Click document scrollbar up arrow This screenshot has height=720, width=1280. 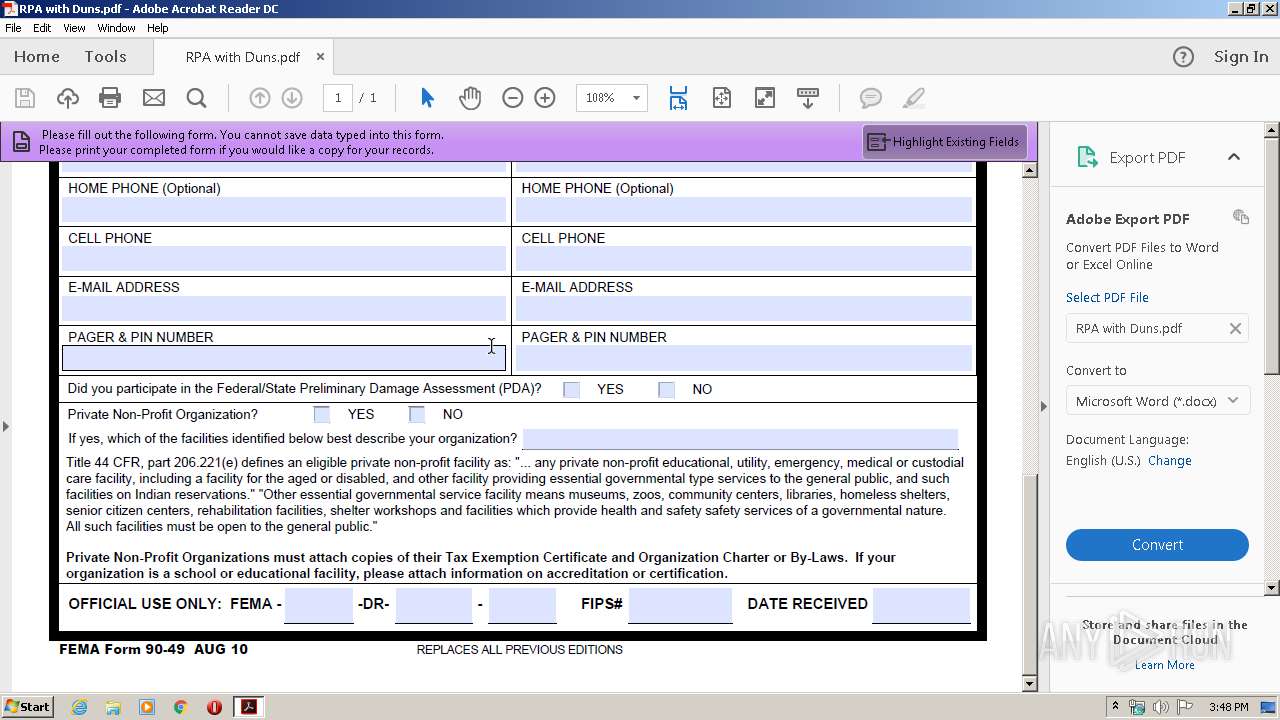click(1030, 171)
